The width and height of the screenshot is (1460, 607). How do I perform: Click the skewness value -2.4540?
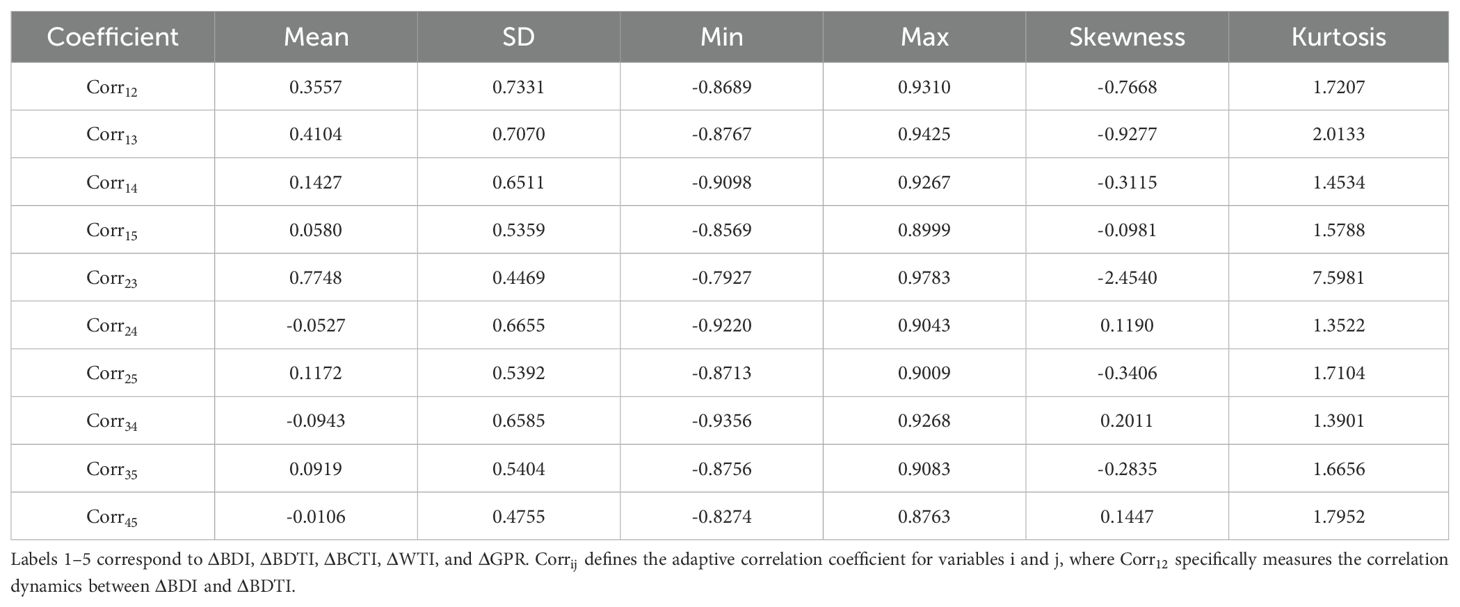tap(1127, 278)
